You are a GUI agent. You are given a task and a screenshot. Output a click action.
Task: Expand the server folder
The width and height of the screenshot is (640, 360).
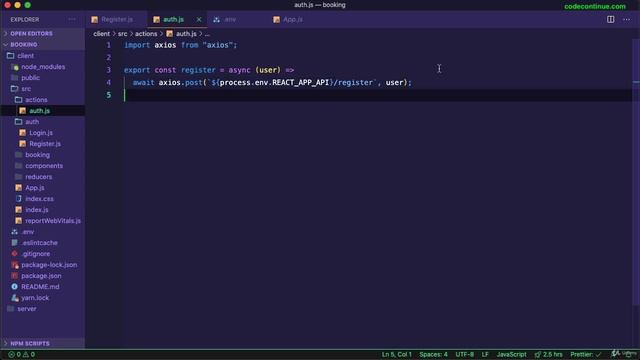point(42,309)
